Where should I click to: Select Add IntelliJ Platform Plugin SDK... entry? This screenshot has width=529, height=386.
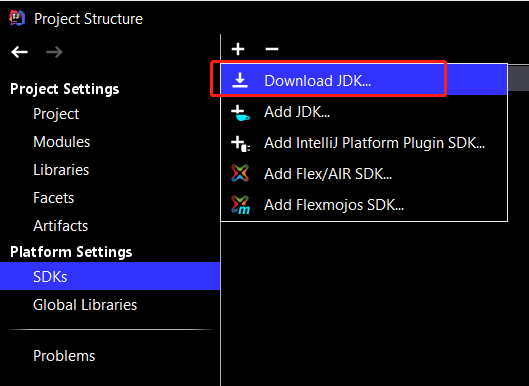click(x=364, y=143)
